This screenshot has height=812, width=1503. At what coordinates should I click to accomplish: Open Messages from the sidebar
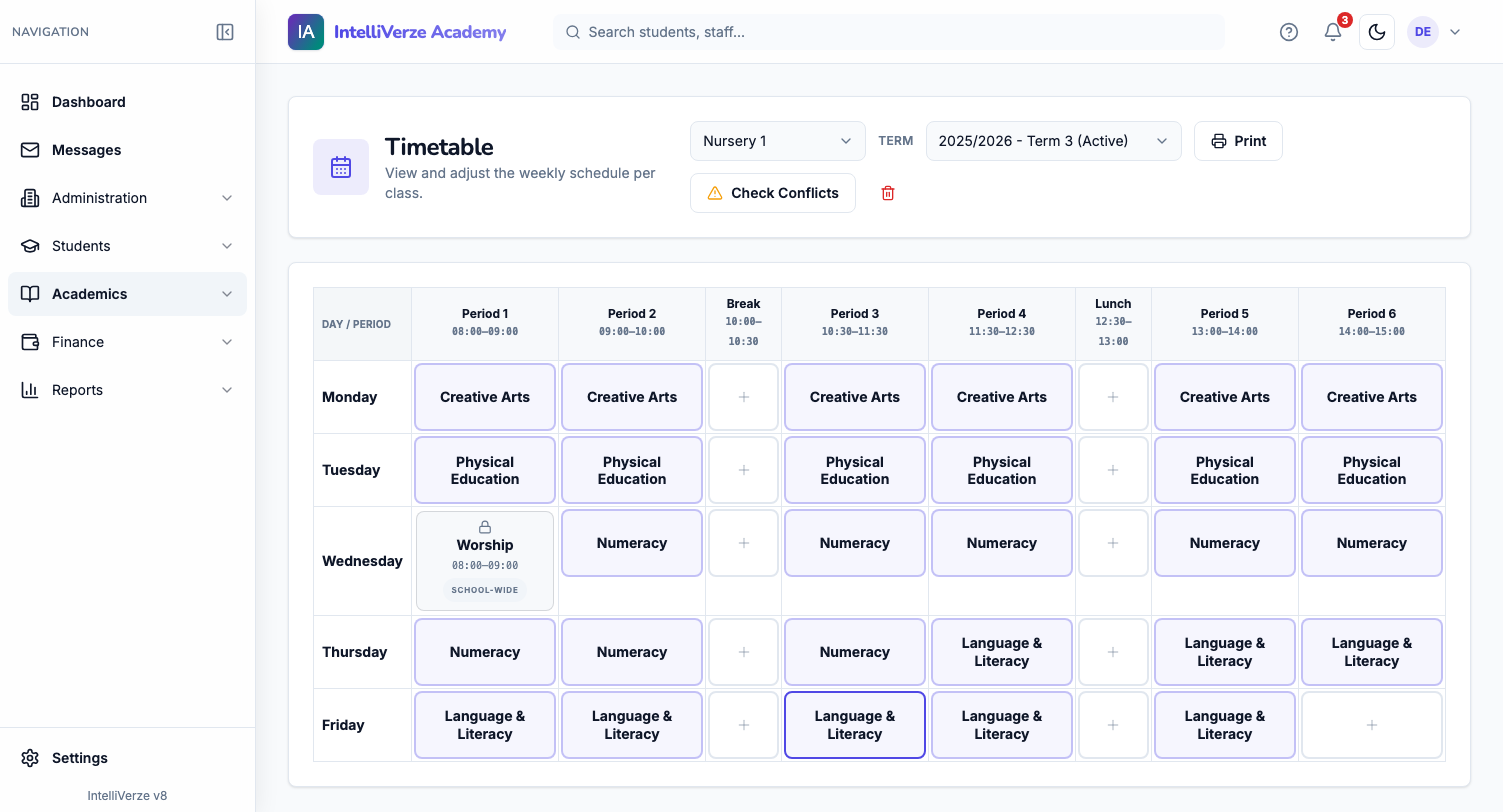127,150
